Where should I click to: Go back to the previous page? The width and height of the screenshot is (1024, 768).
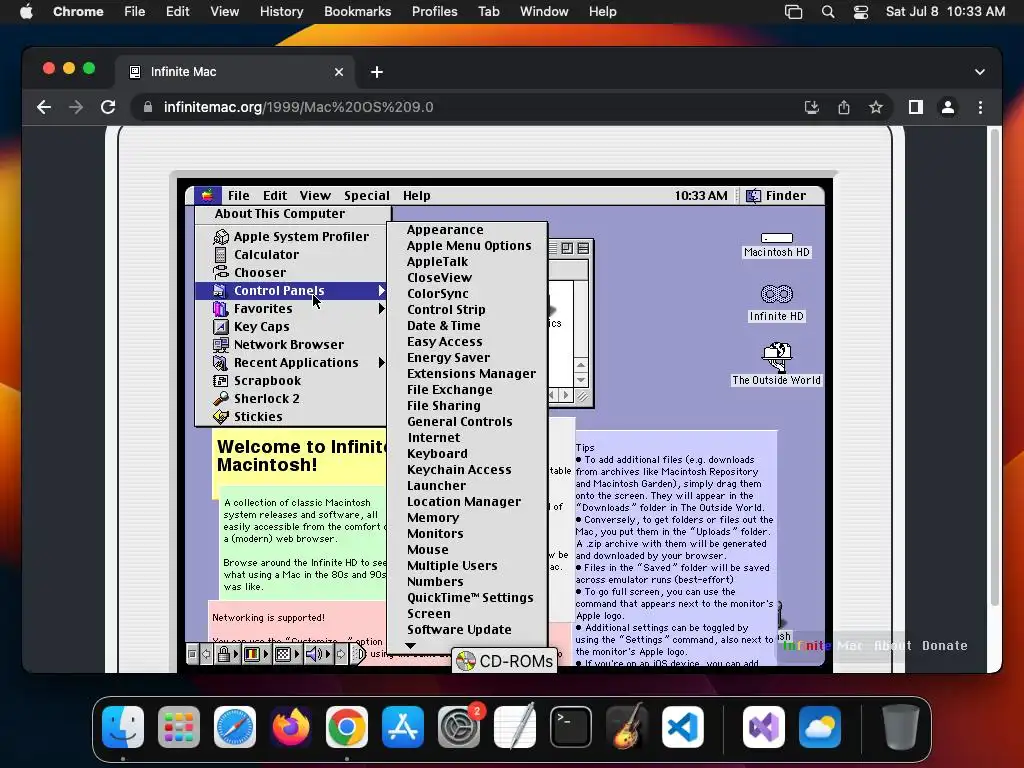(x=44, y=107)
